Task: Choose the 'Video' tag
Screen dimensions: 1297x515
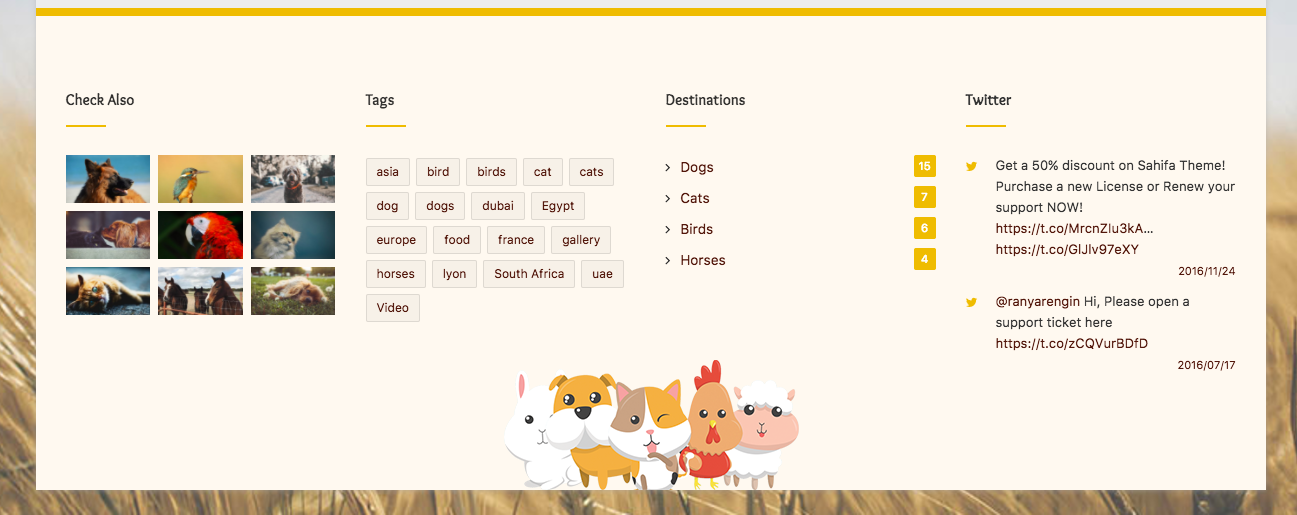Action: pos(393,308)
